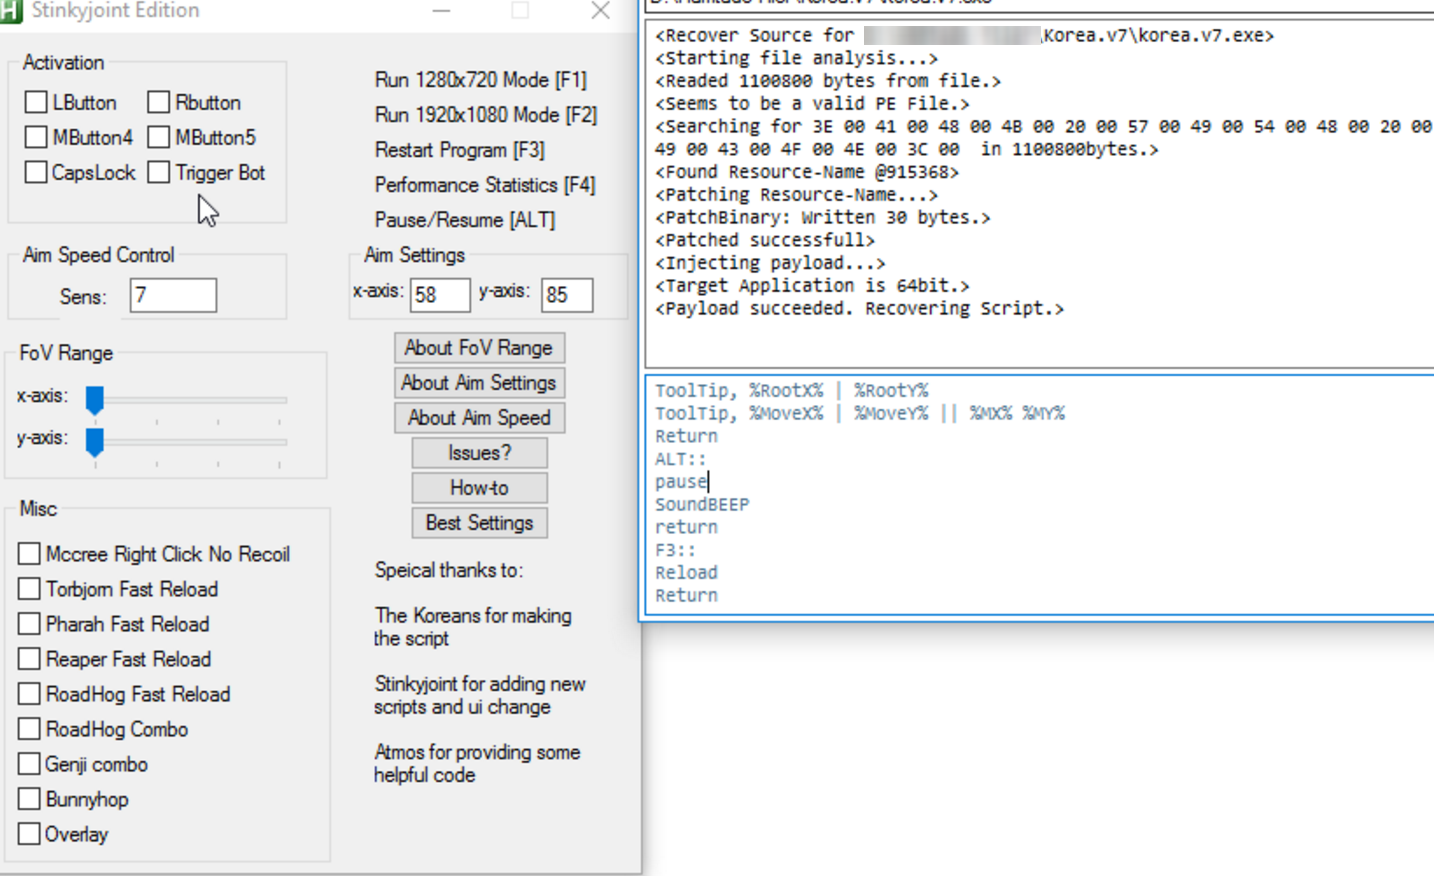Image resolution: width=1438 pixels, height=876 pixels.
Task: Toggle the Trigger Bot checkbox
Action: (x=158, y=172)
